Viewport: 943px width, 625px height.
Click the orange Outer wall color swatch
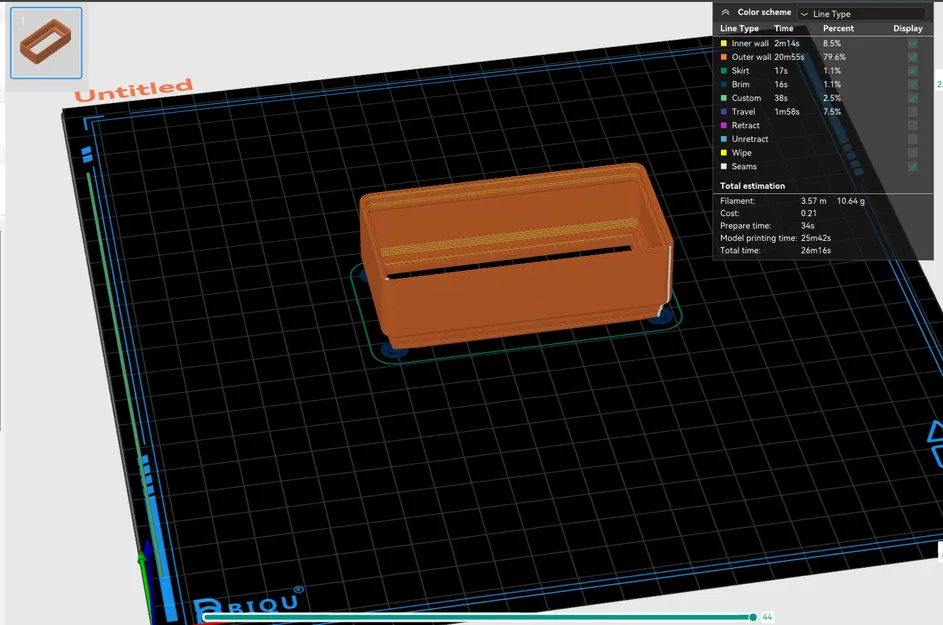pos(724,58)
